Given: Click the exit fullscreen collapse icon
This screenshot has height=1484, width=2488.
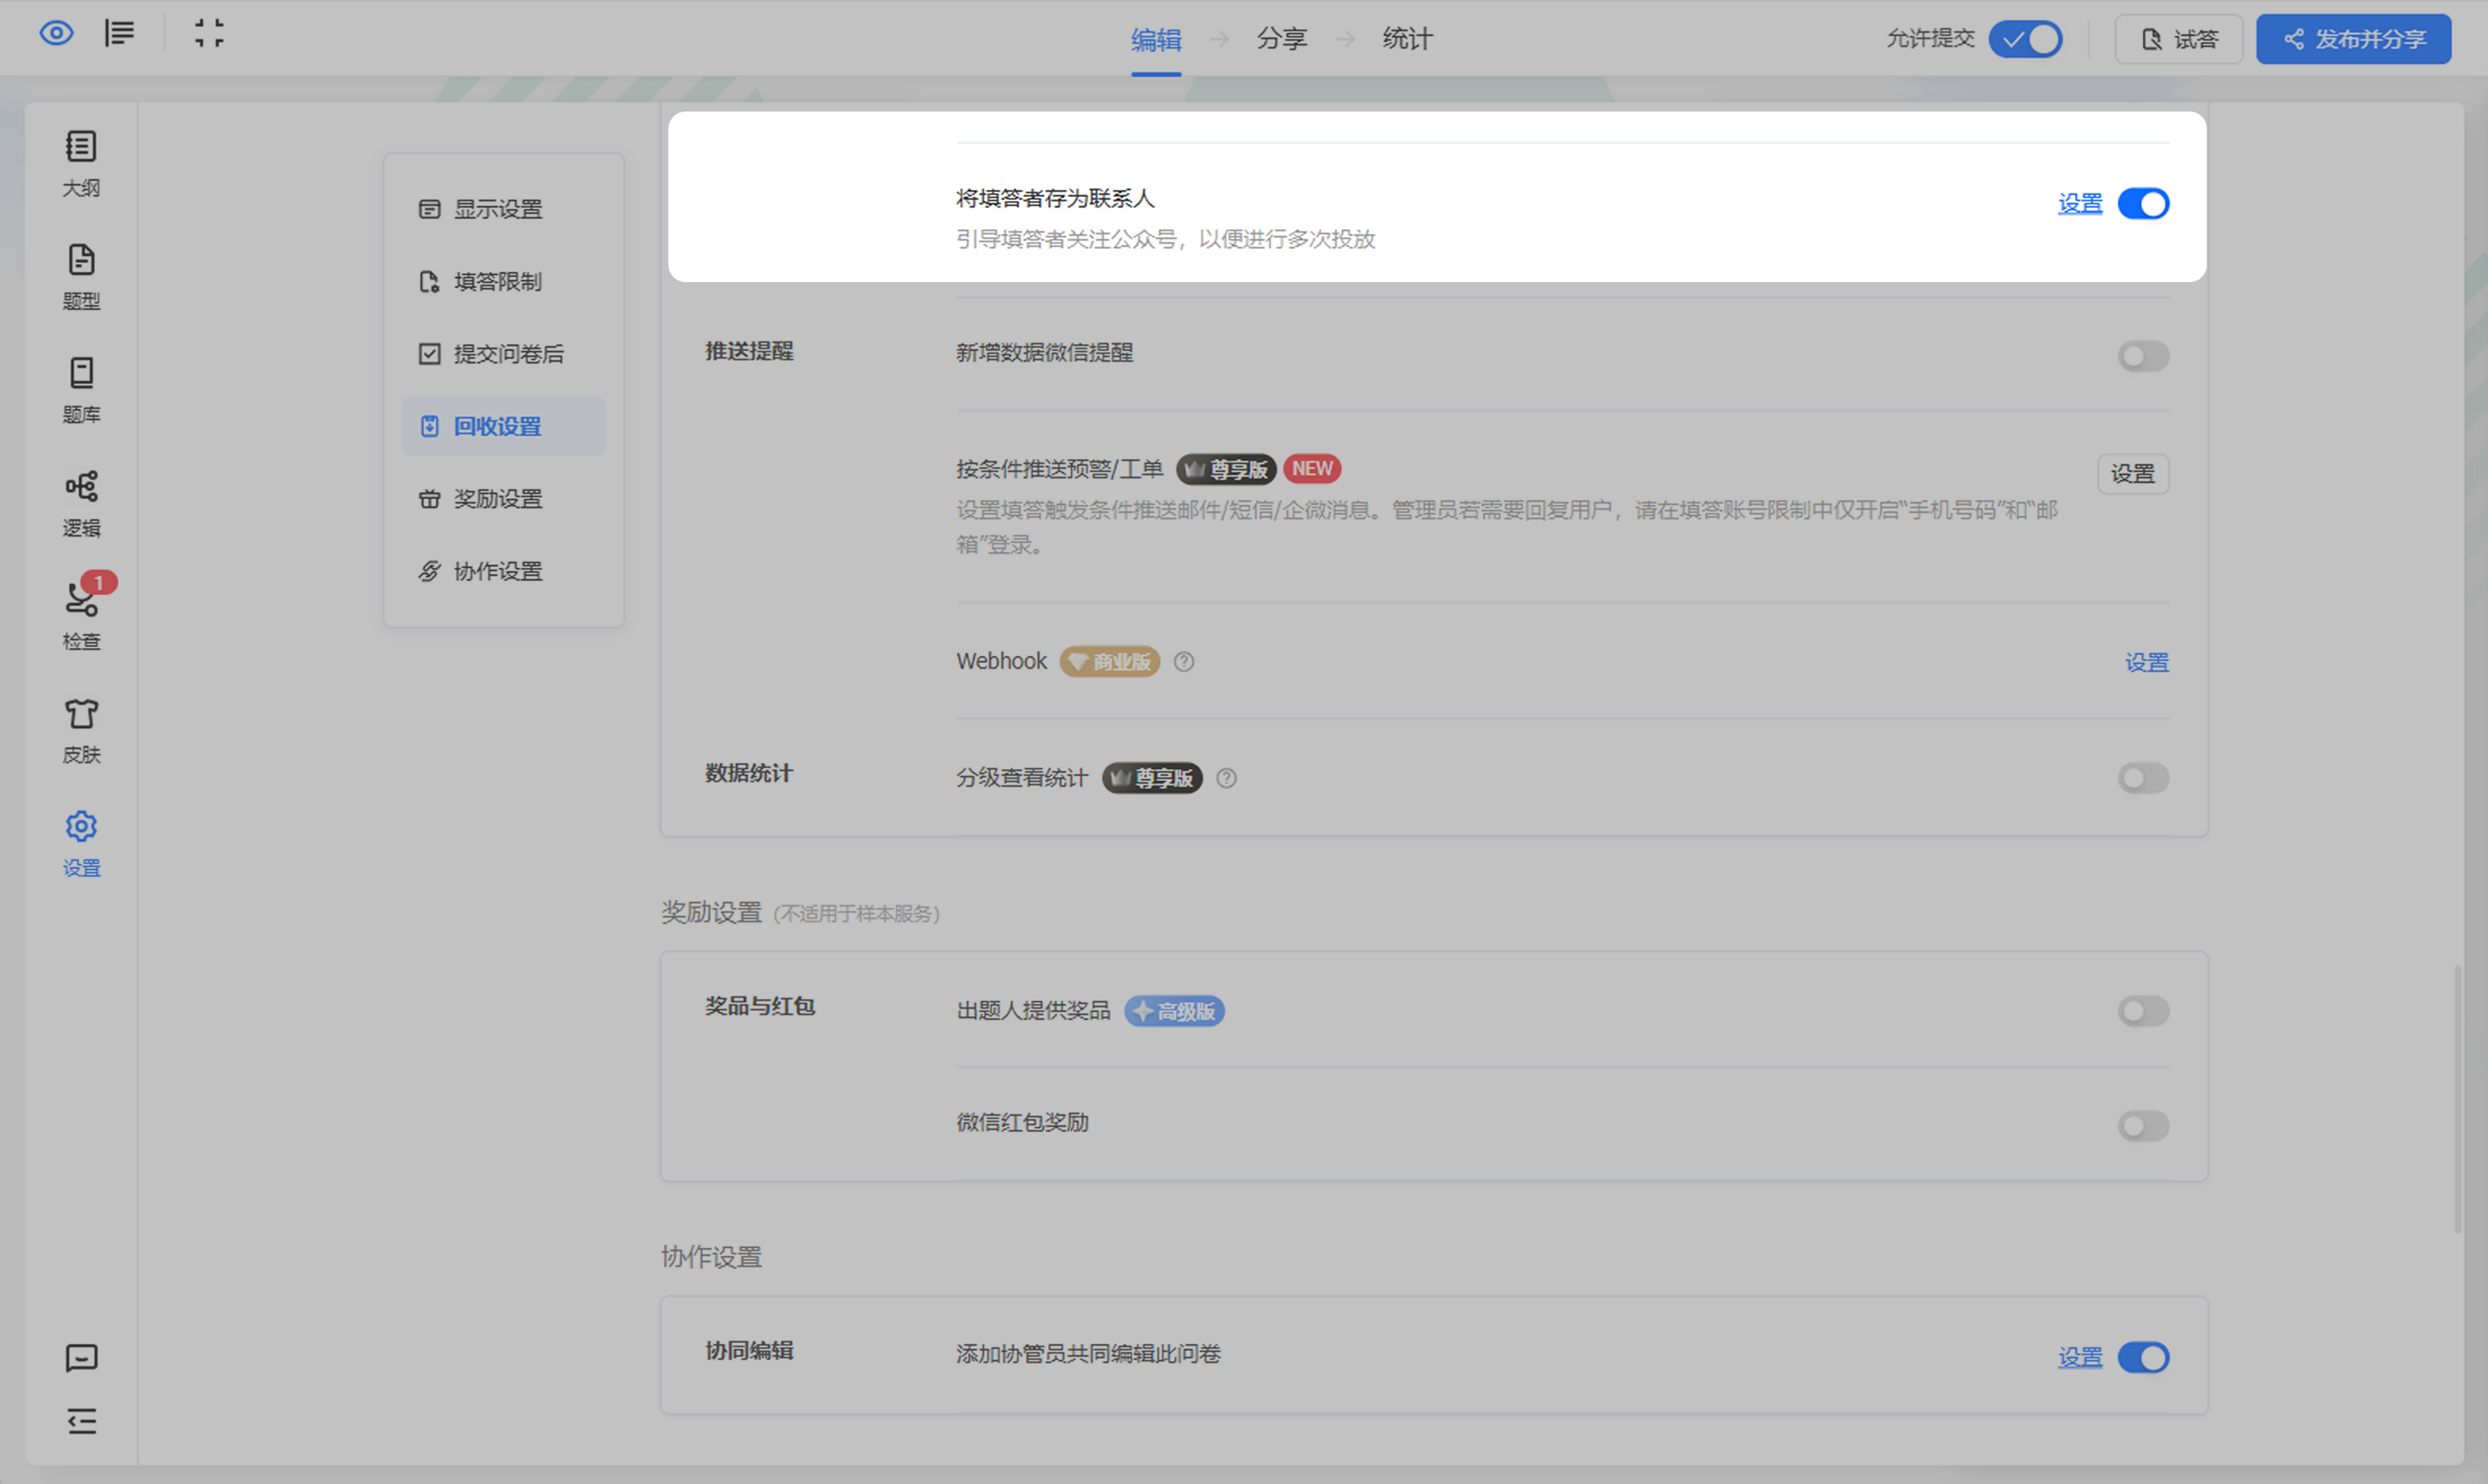Looking at the screenshot, I should (x=209, y=34).
